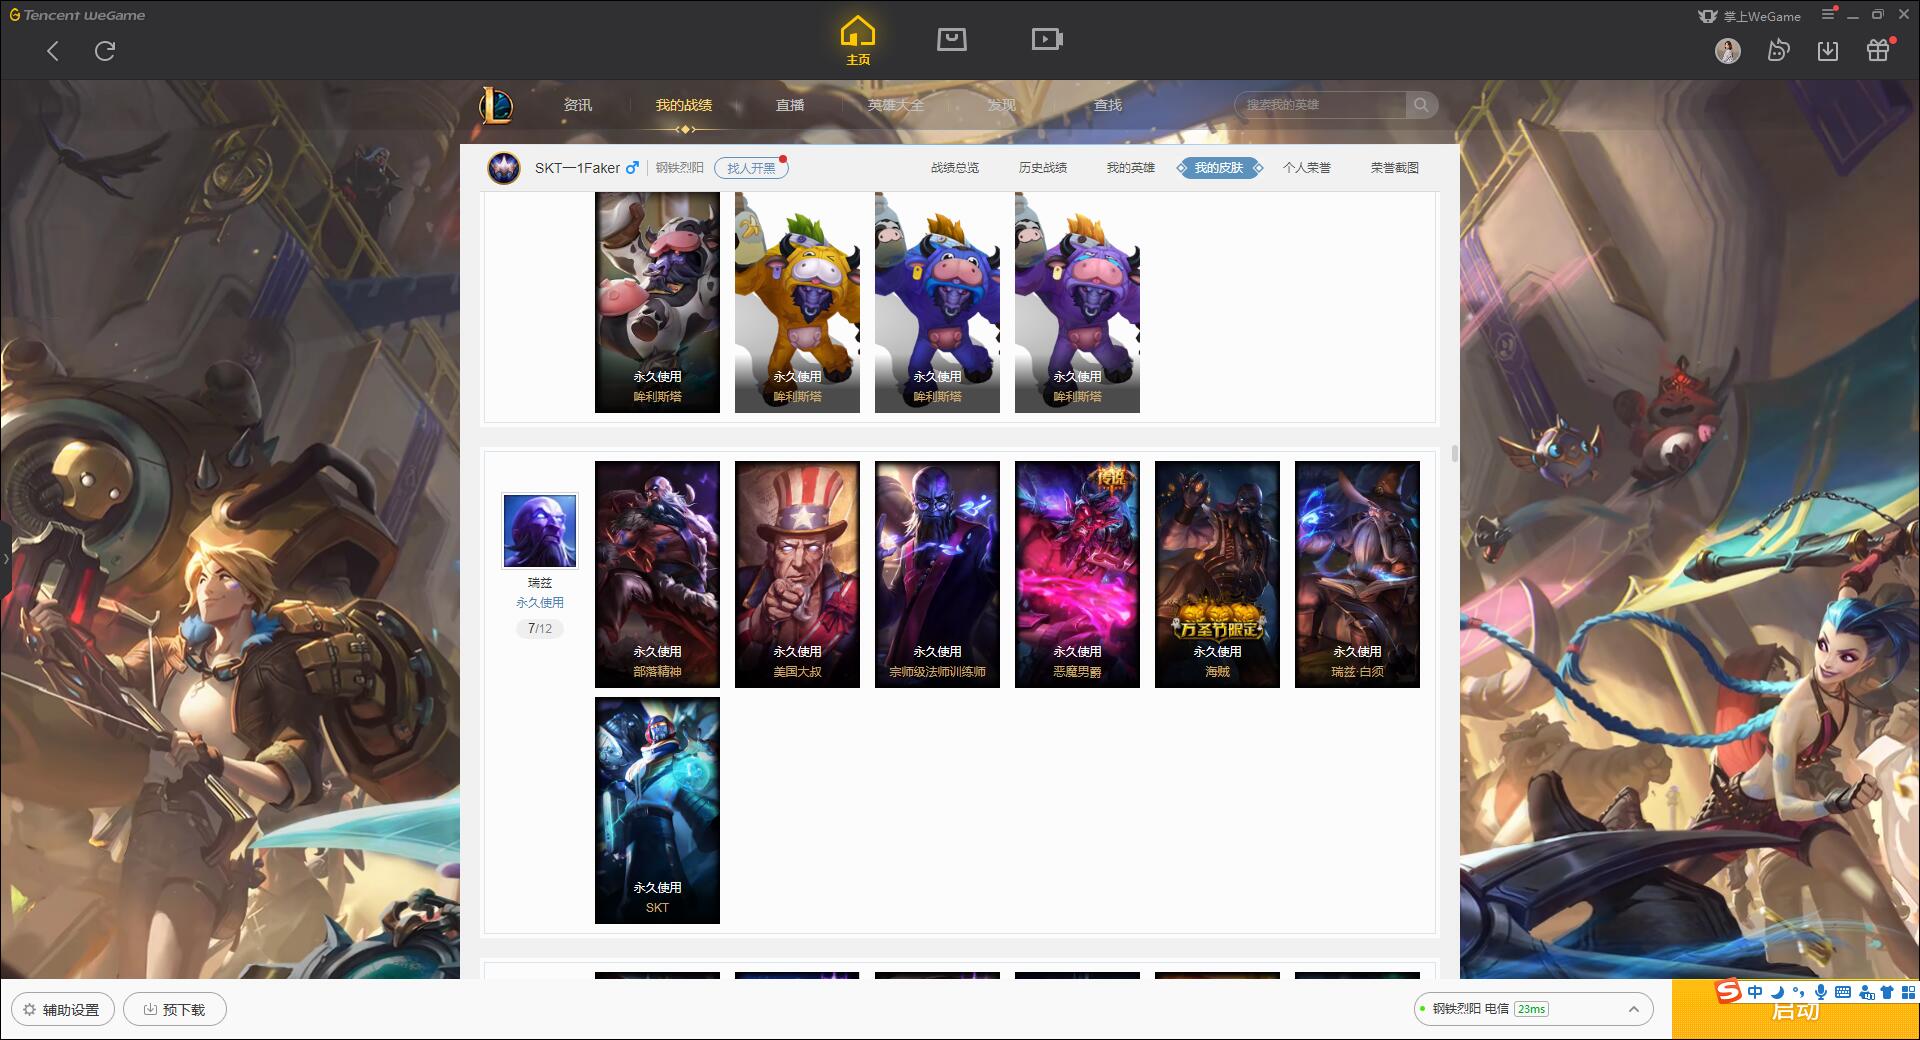Click the 钢铁烈阳 server label in profile bar
1920x1040 pixels.
click(x=680, y=168)
